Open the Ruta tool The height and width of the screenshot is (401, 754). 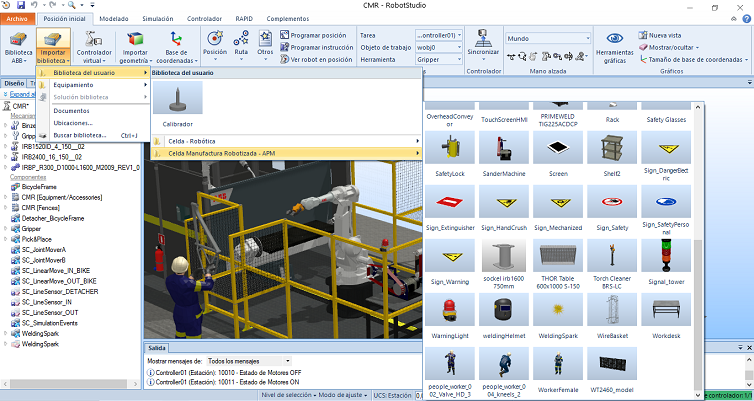[x=241, y=46]
